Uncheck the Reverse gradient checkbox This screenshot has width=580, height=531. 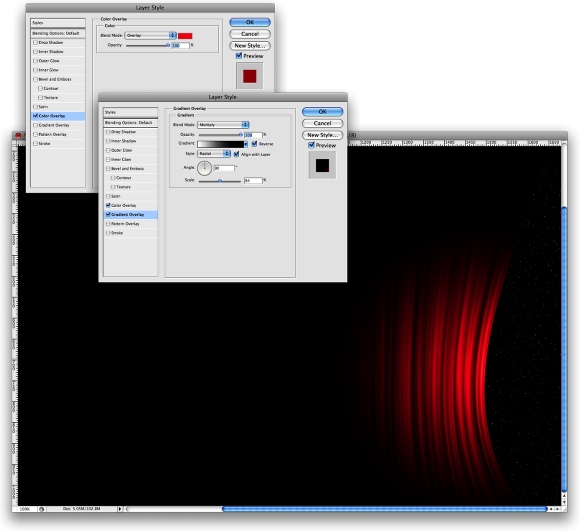(254, 143)
